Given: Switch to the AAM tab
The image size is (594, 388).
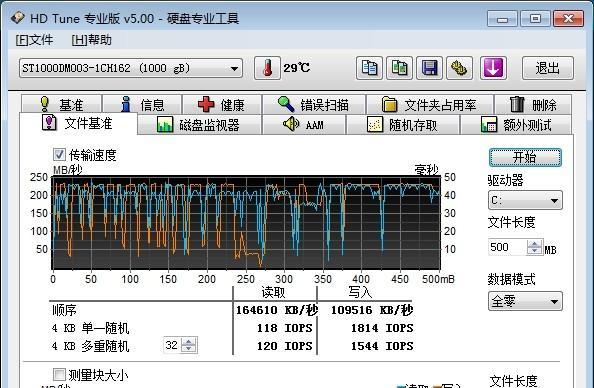Looking at the screenshot, I should [304, 125].
